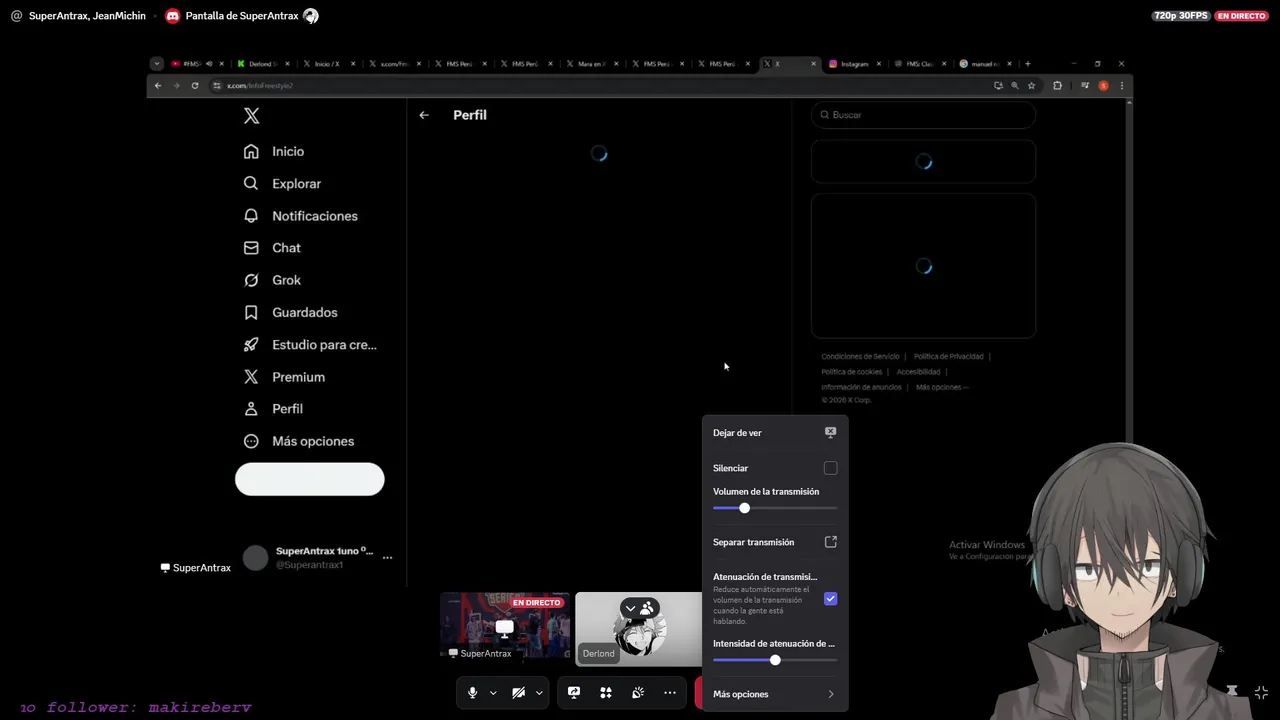
Task: Adjust Intensidad de atenuación slider
Action: 775,660
